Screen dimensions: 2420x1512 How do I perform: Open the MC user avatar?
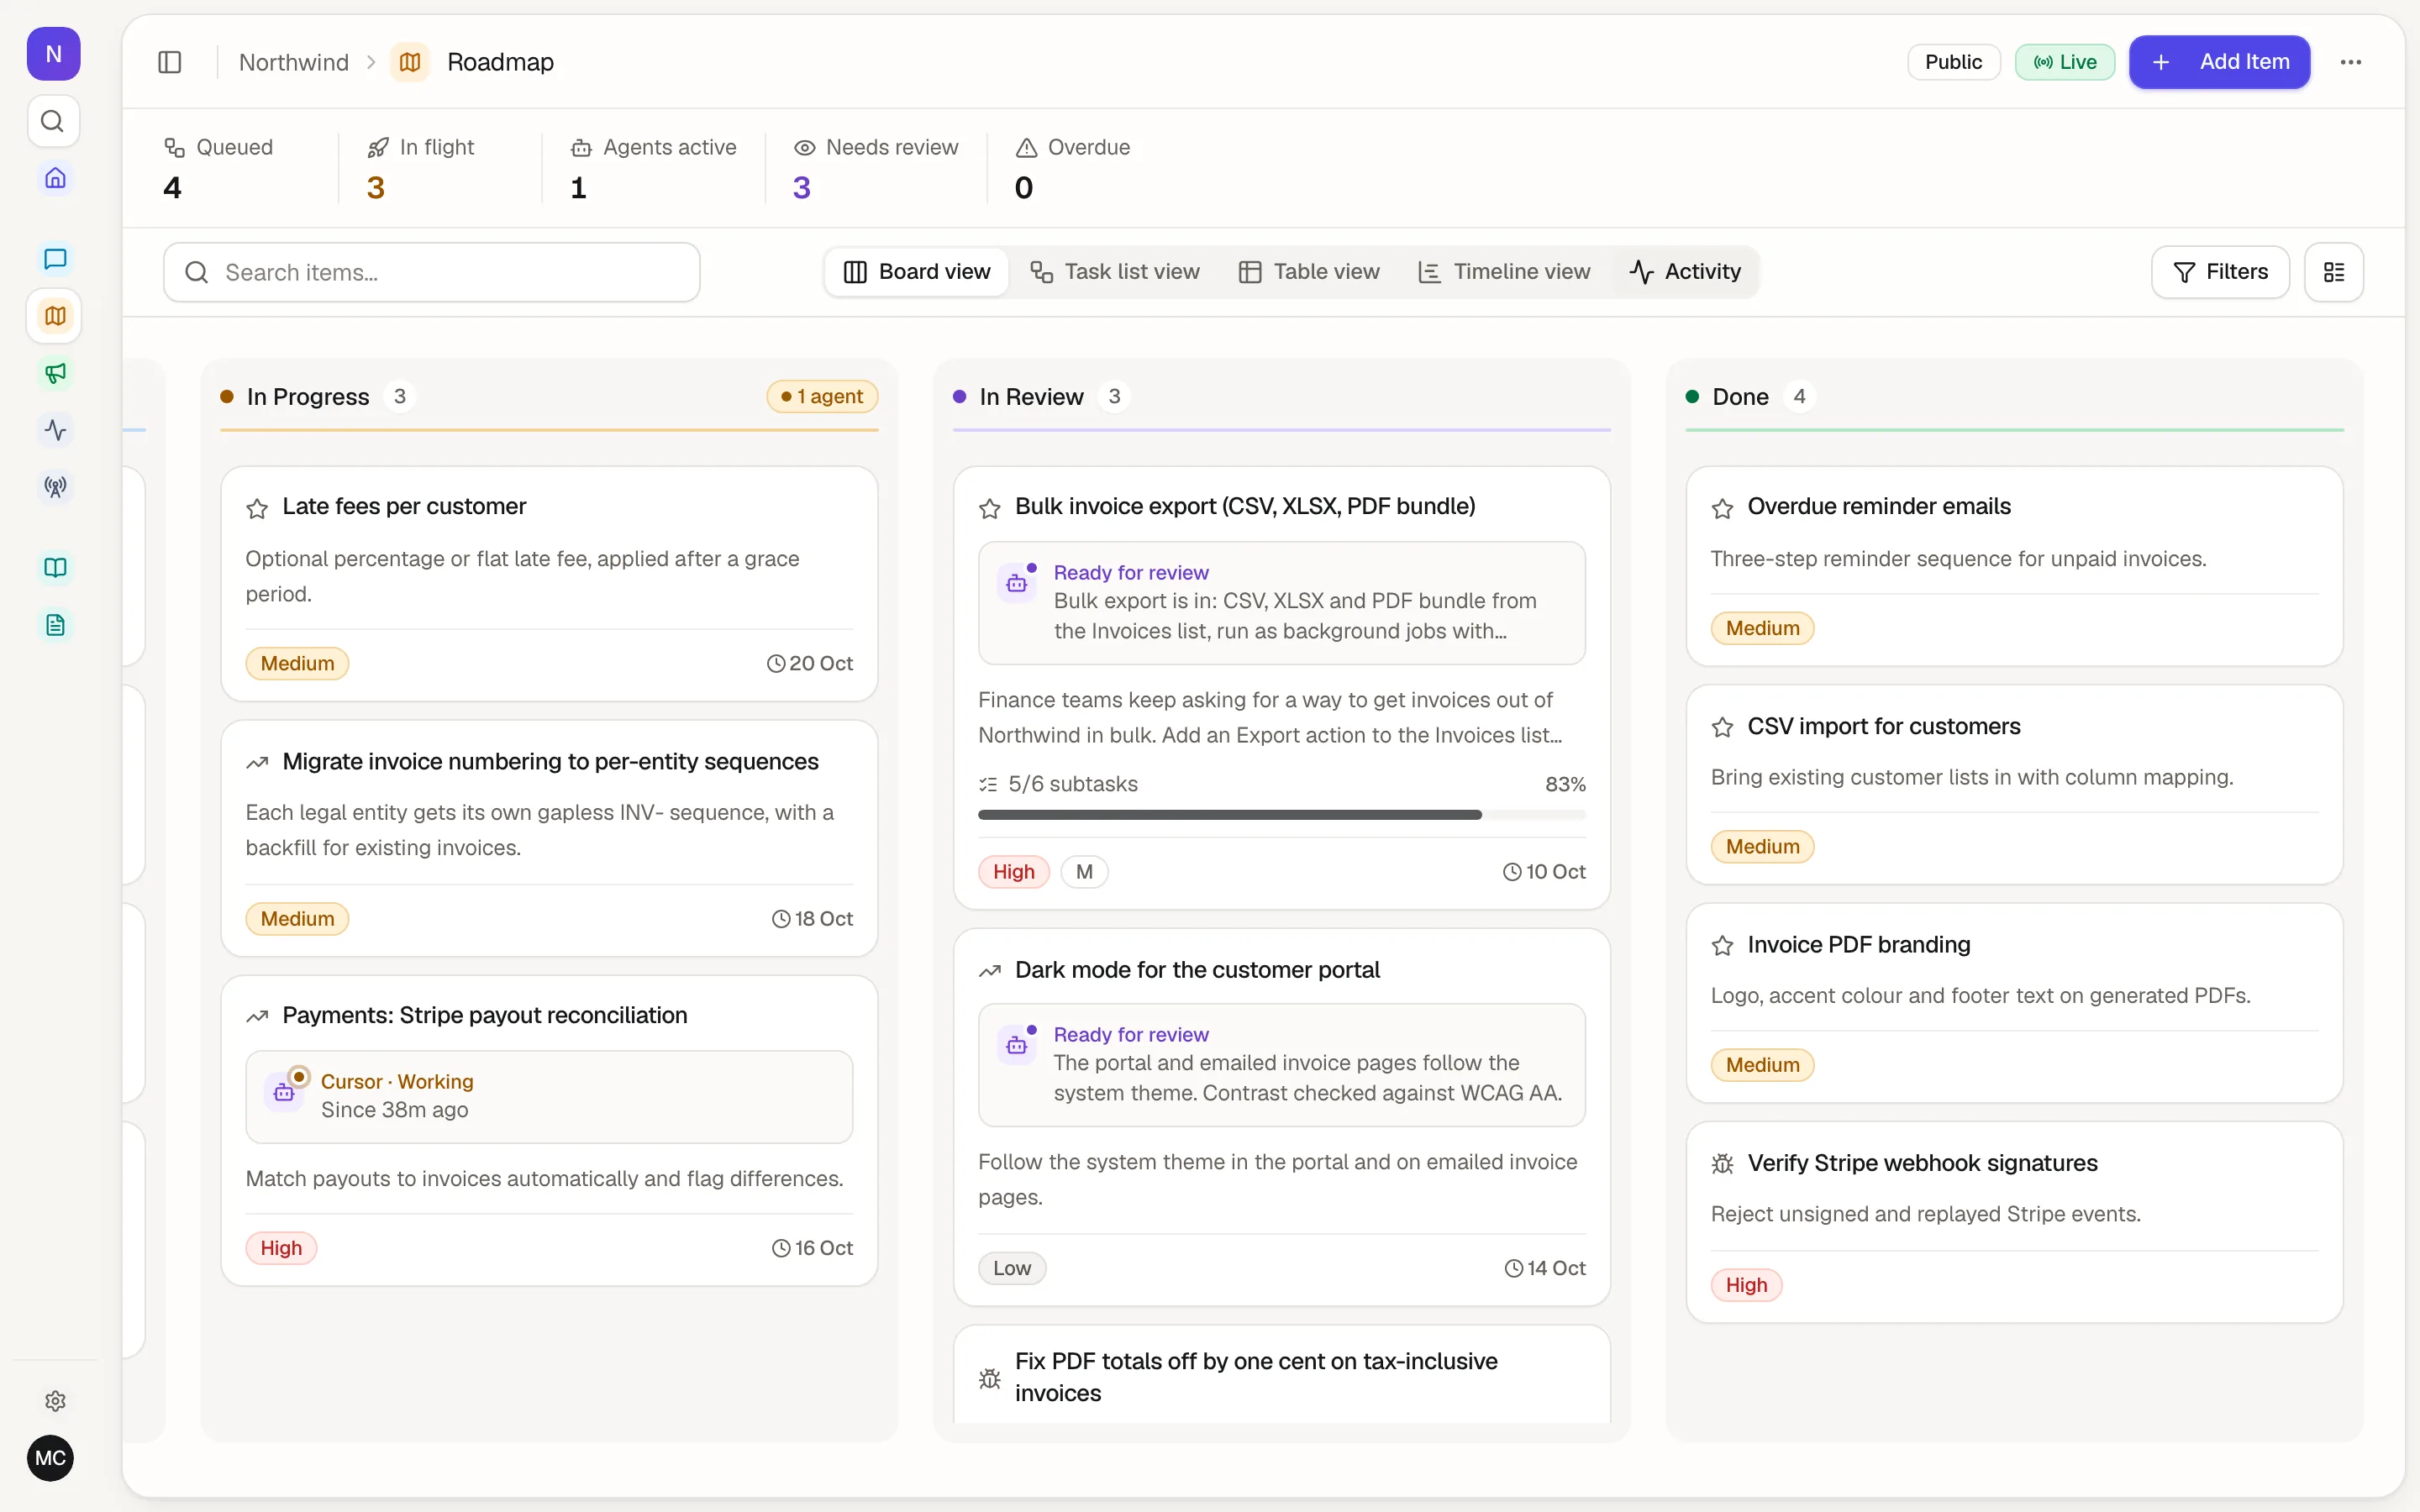[51, 1458]
